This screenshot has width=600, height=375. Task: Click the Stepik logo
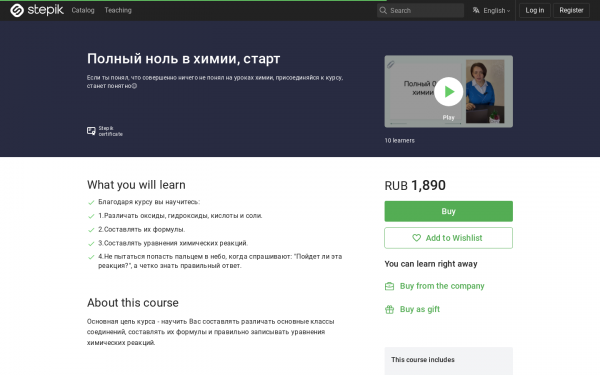pyautogui.click(x=37, y=10)
